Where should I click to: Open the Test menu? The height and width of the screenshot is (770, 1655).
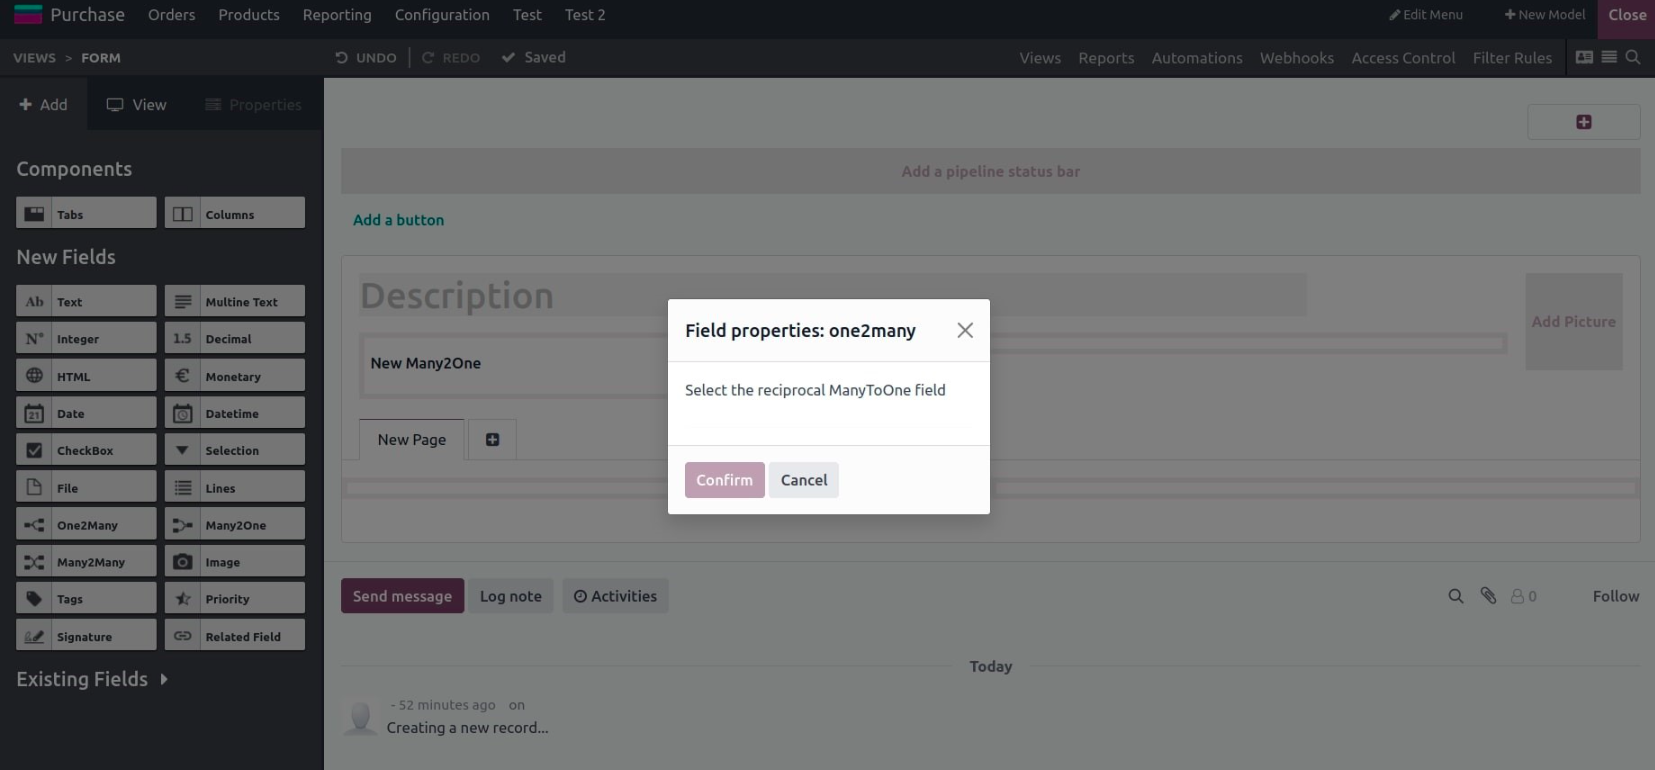pos(527,15)
